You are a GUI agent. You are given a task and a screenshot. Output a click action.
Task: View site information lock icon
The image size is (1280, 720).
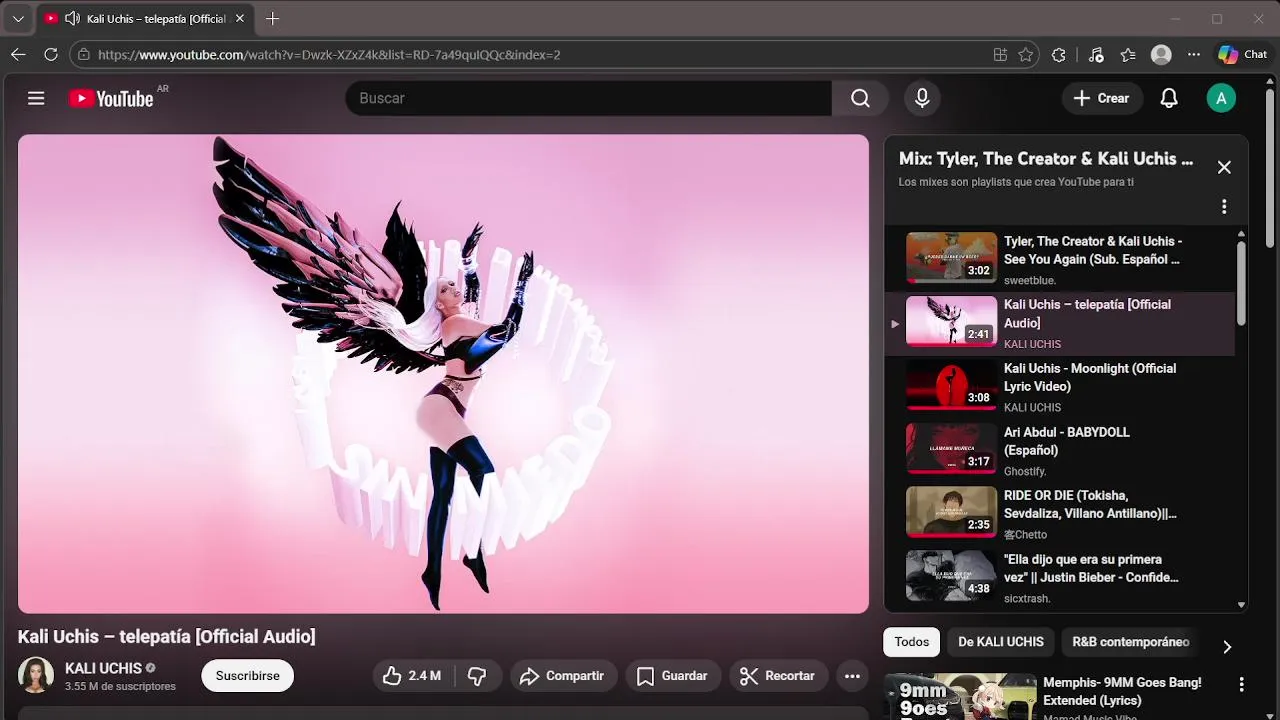pyautogui.click(x=84, y=55)
